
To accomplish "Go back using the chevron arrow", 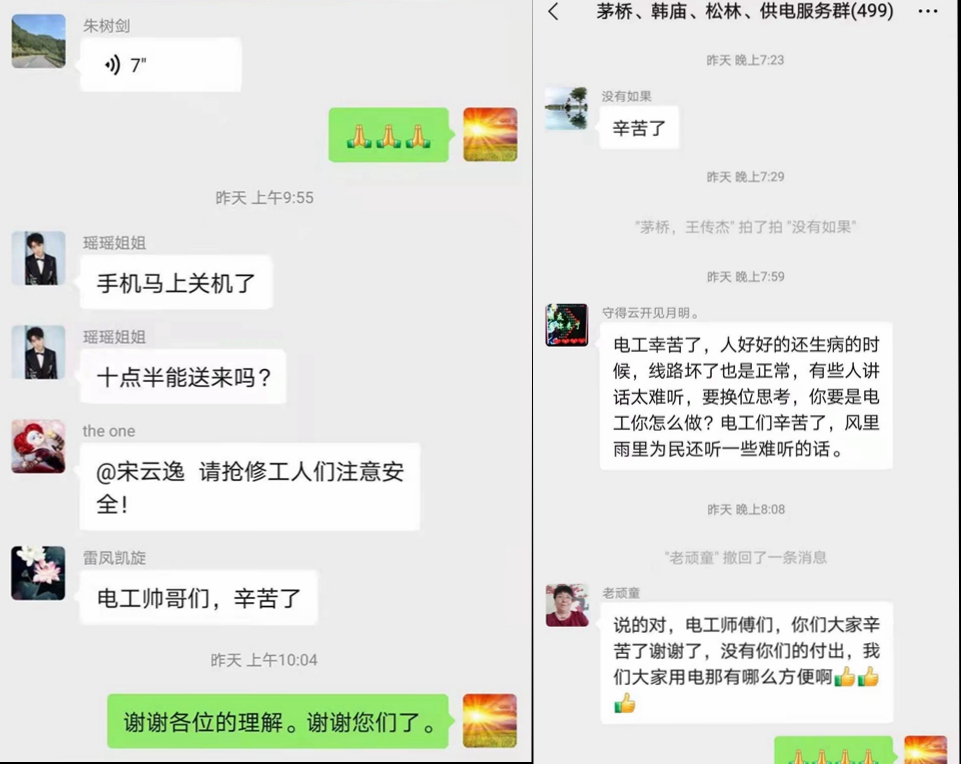I will 553,12.
